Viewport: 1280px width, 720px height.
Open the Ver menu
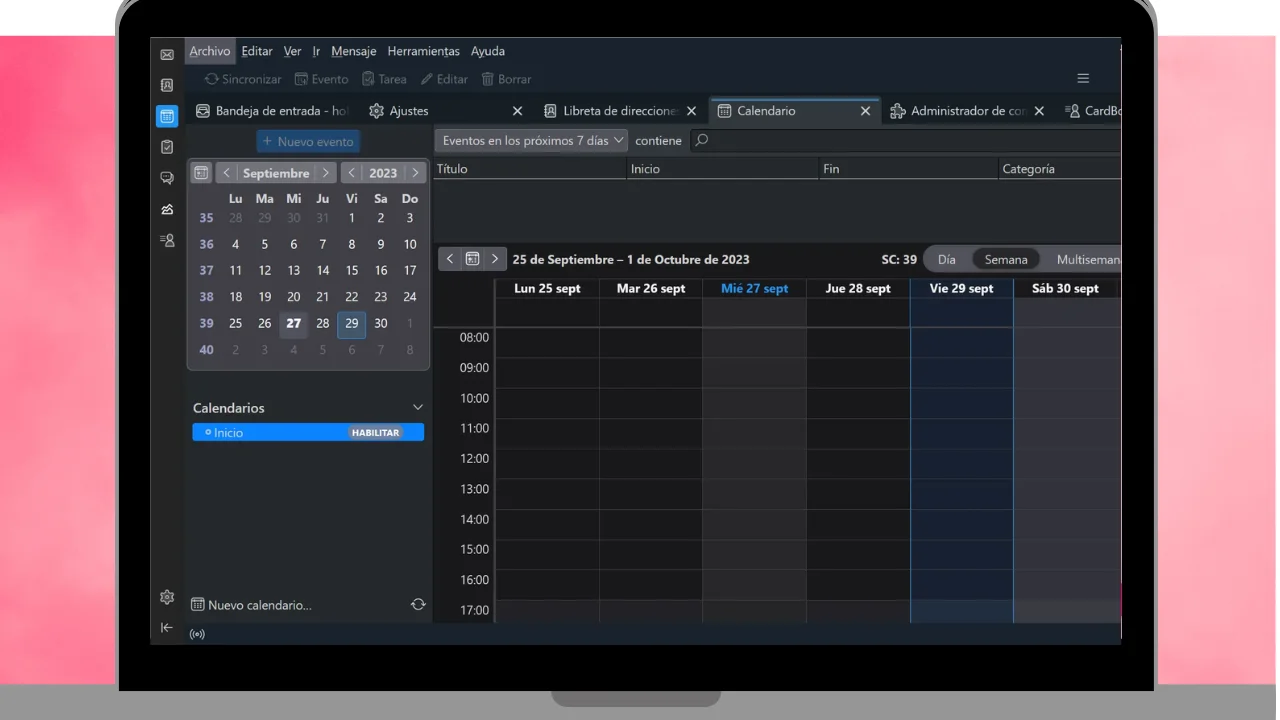pyautogui.click(x=292, y=51)
